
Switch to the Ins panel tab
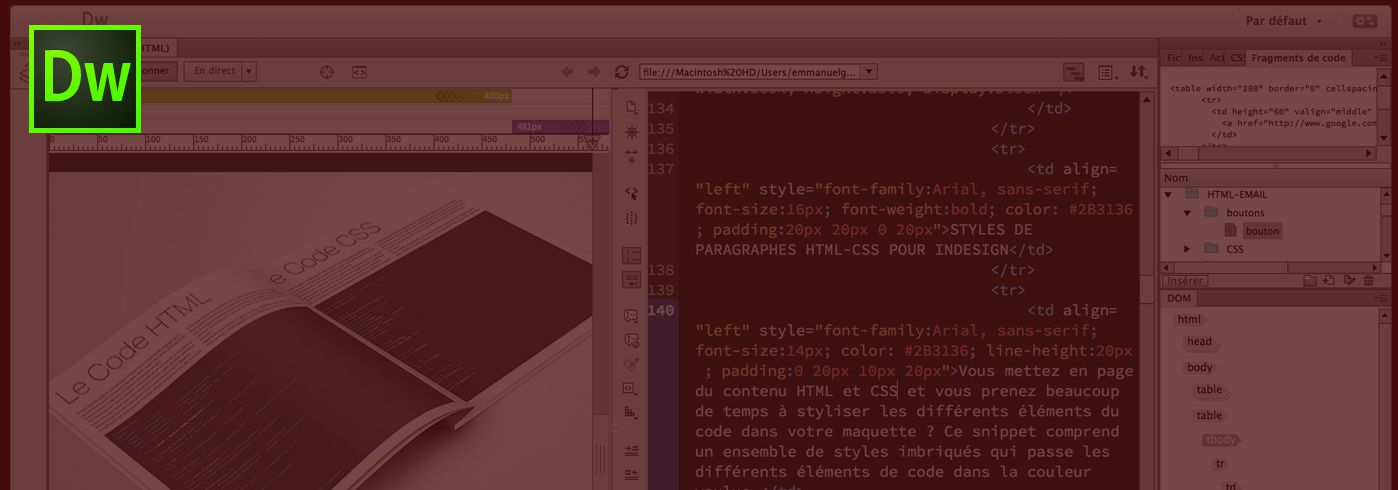pos(1195,58)
